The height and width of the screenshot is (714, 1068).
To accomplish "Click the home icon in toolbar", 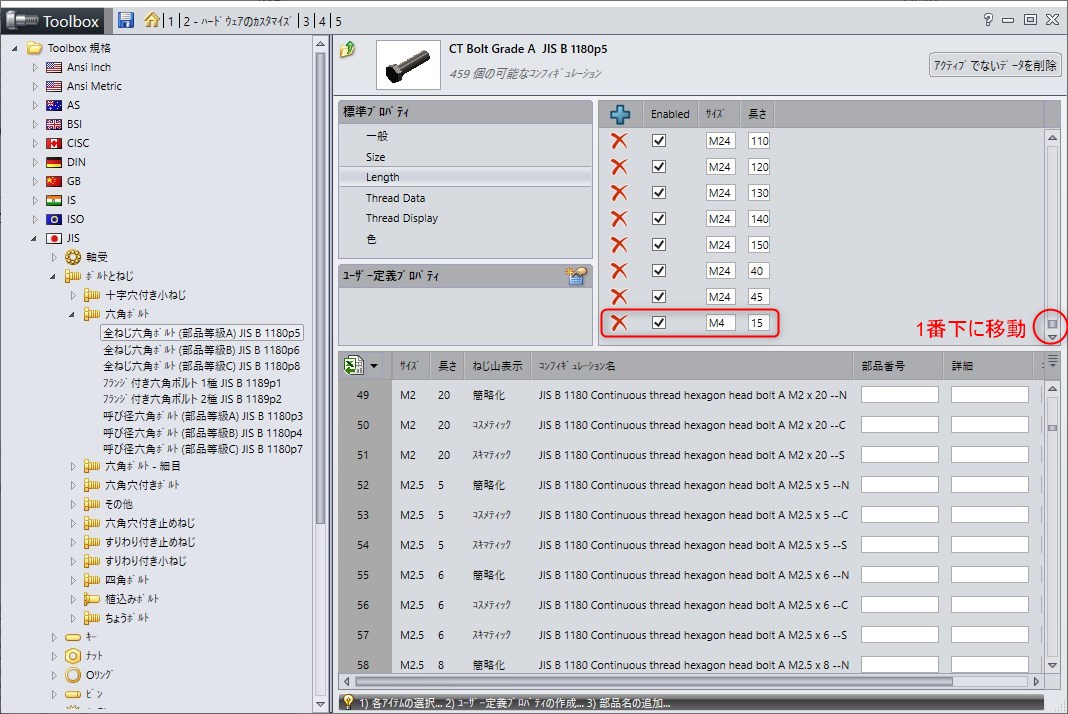I will [151, 20].
